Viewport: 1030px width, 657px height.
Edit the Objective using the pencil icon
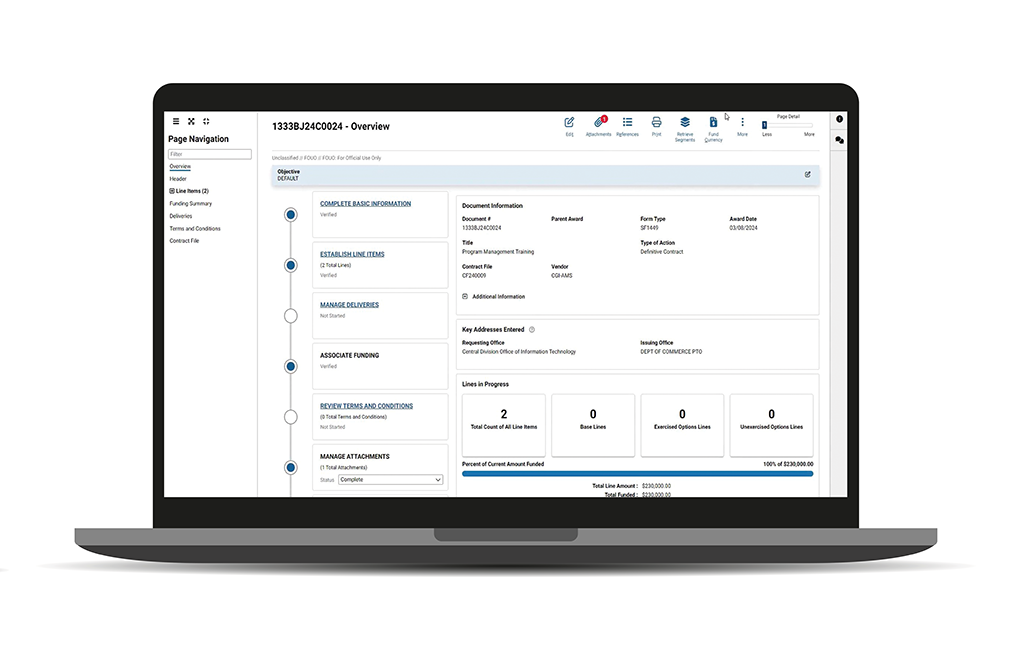point(807,174)
